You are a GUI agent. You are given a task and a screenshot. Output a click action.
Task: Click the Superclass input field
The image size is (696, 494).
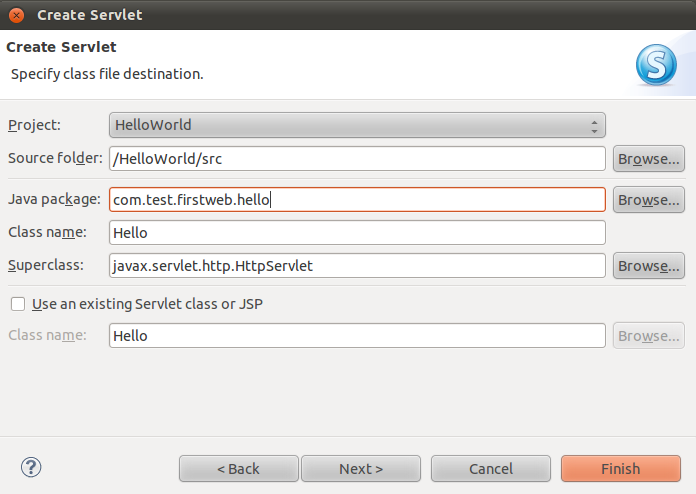pyautogui.click(x=357, y=266)
